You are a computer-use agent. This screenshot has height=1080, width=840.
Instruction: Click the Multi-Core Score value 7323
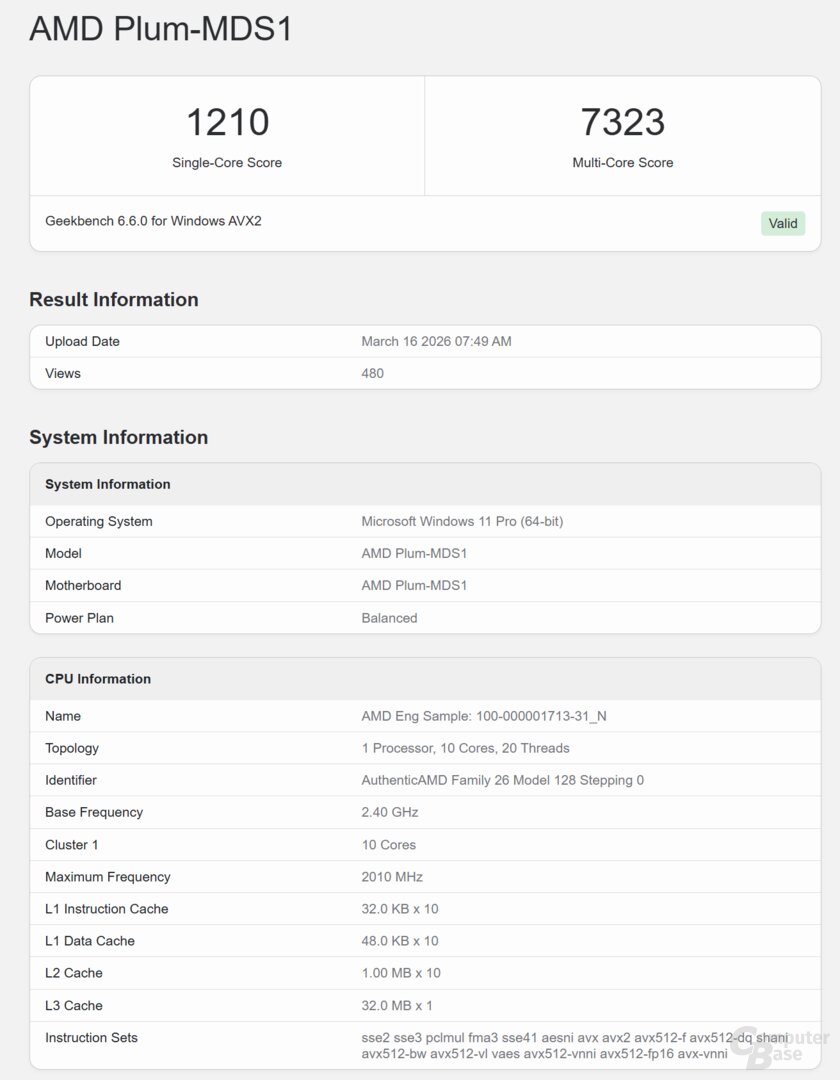pos(623,121)
